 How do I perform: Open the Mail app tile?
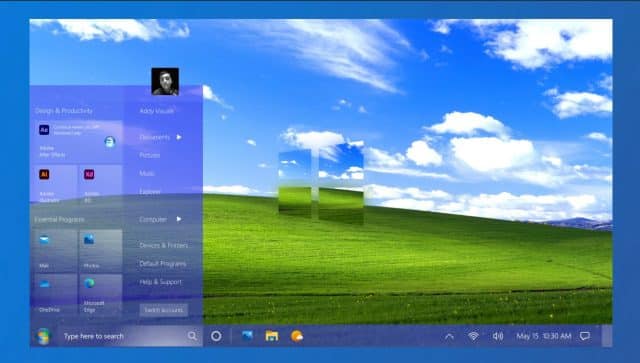54,250
